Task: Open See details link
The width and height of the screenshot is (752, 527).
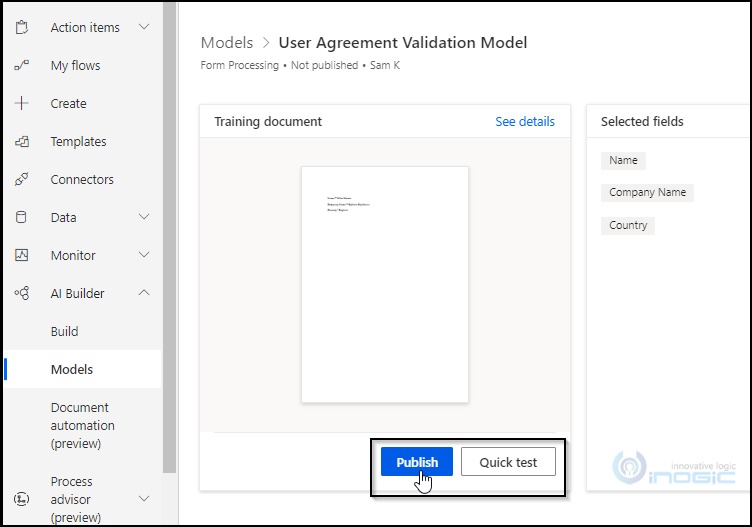Action: point(525,121)
